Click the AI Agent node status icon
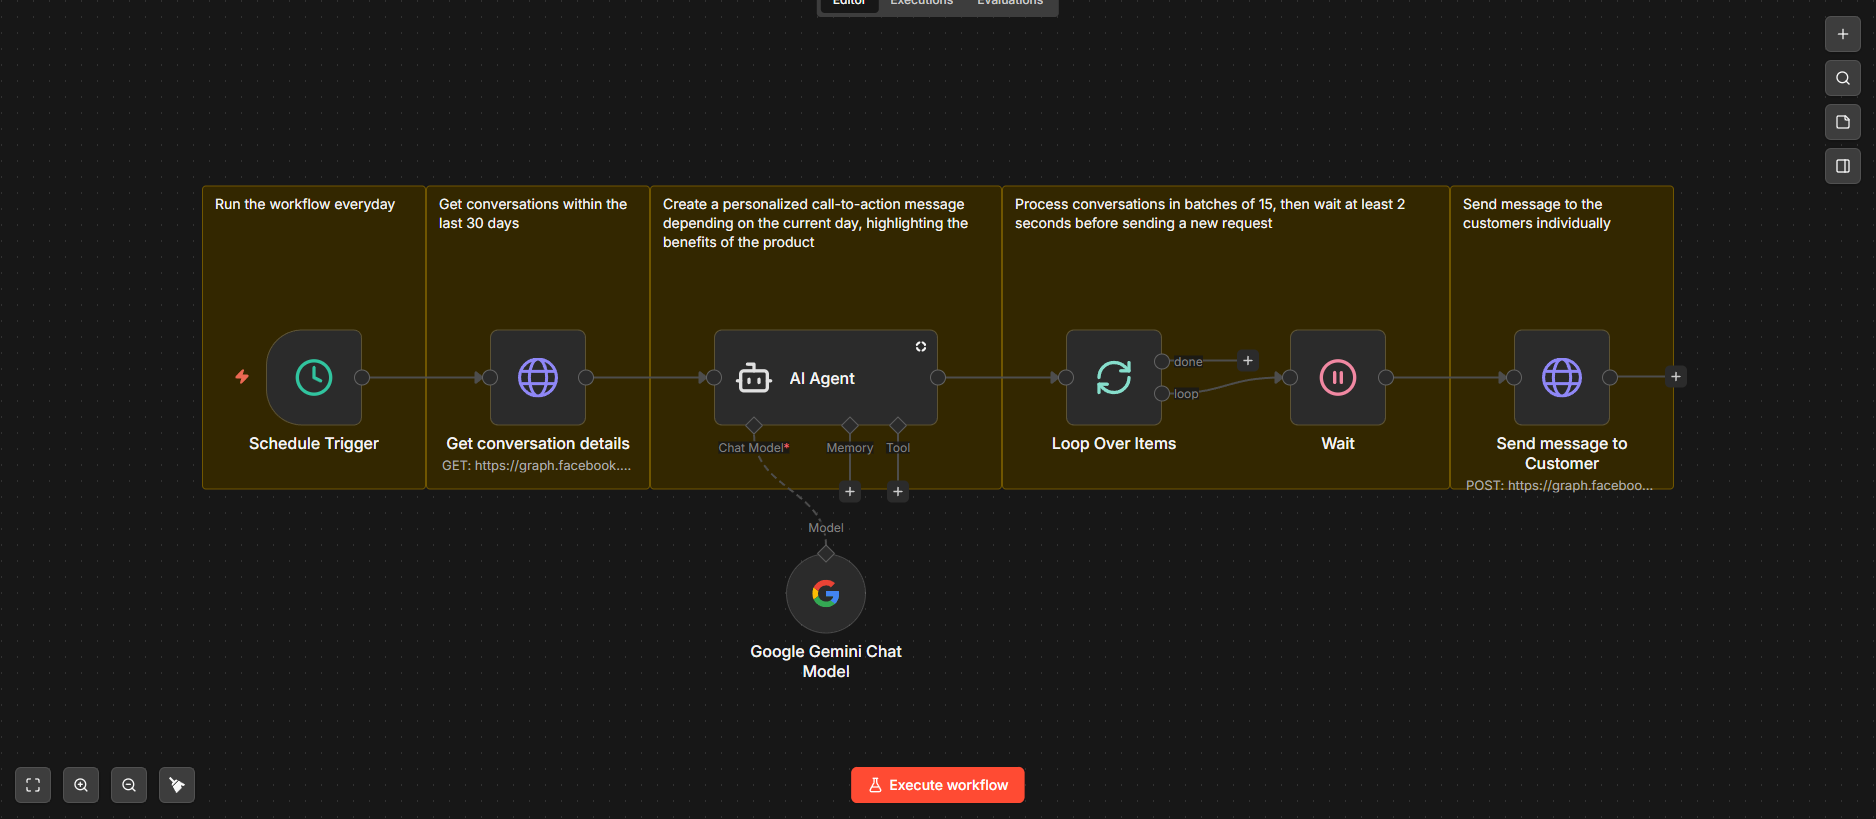 pyautogui.click(x=921, y=346)
